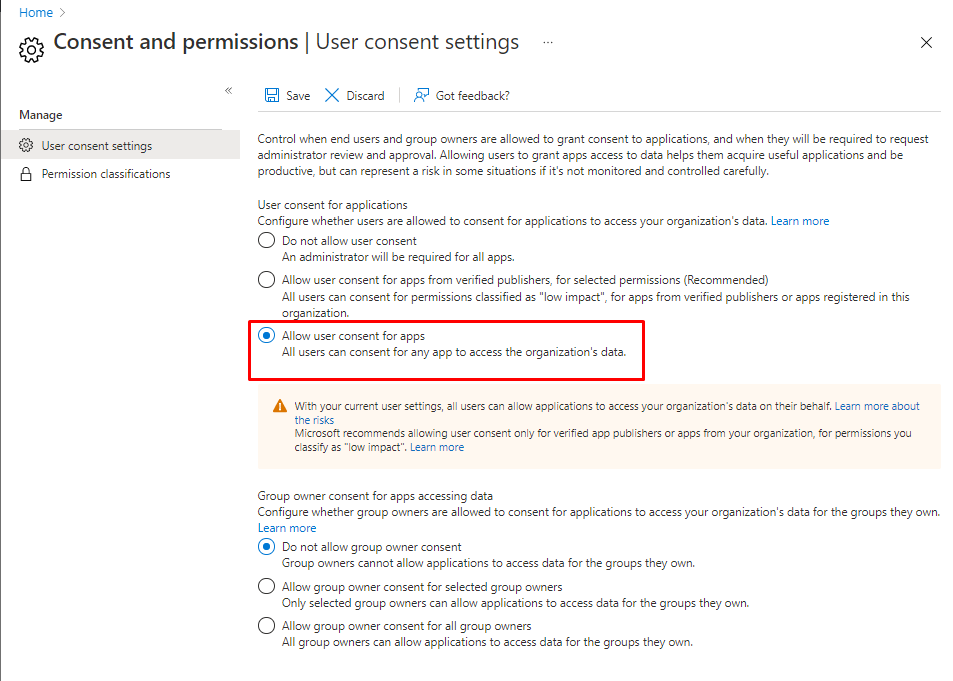Click the gear icon beside User consent settings in the sidebar

tap(26, 146)
